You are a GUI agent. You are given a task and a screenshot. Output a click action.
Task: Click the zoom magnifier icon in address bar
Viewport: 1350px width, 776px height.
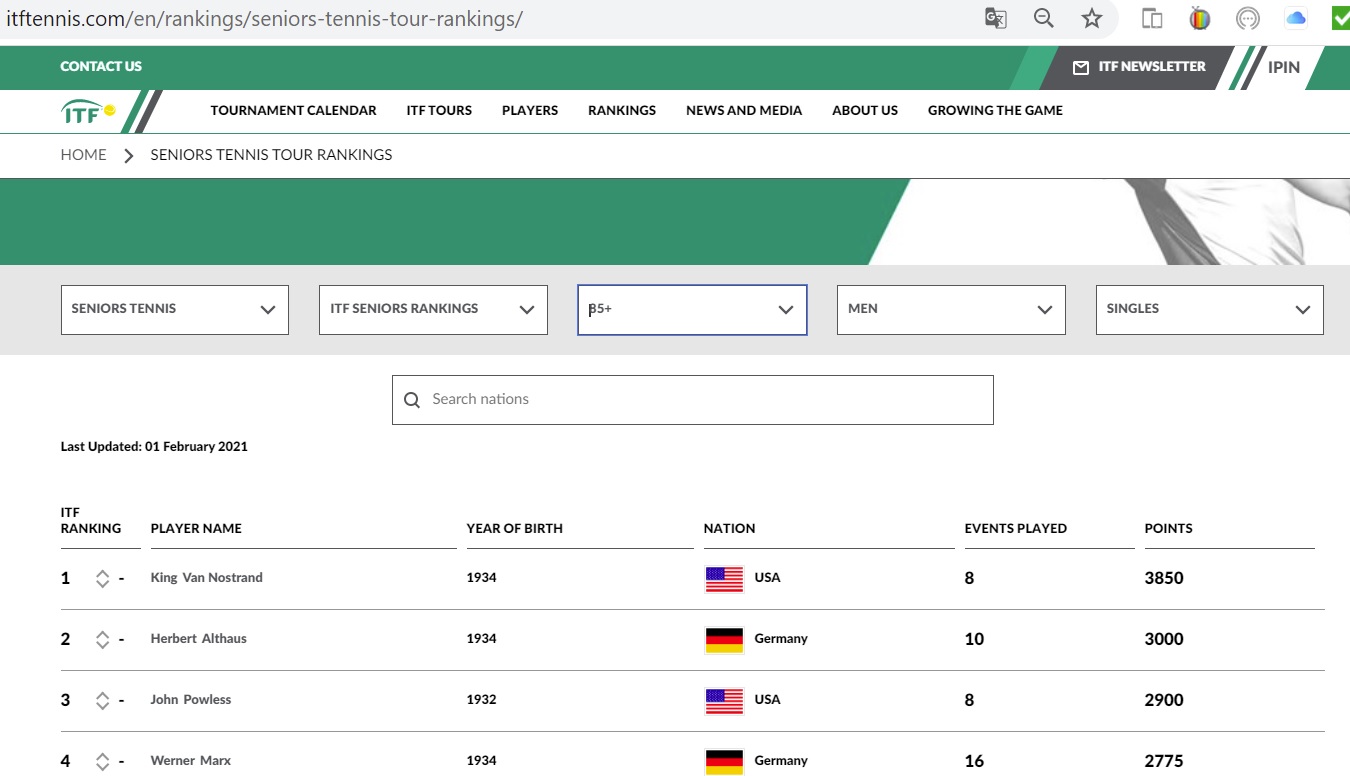1043,18
